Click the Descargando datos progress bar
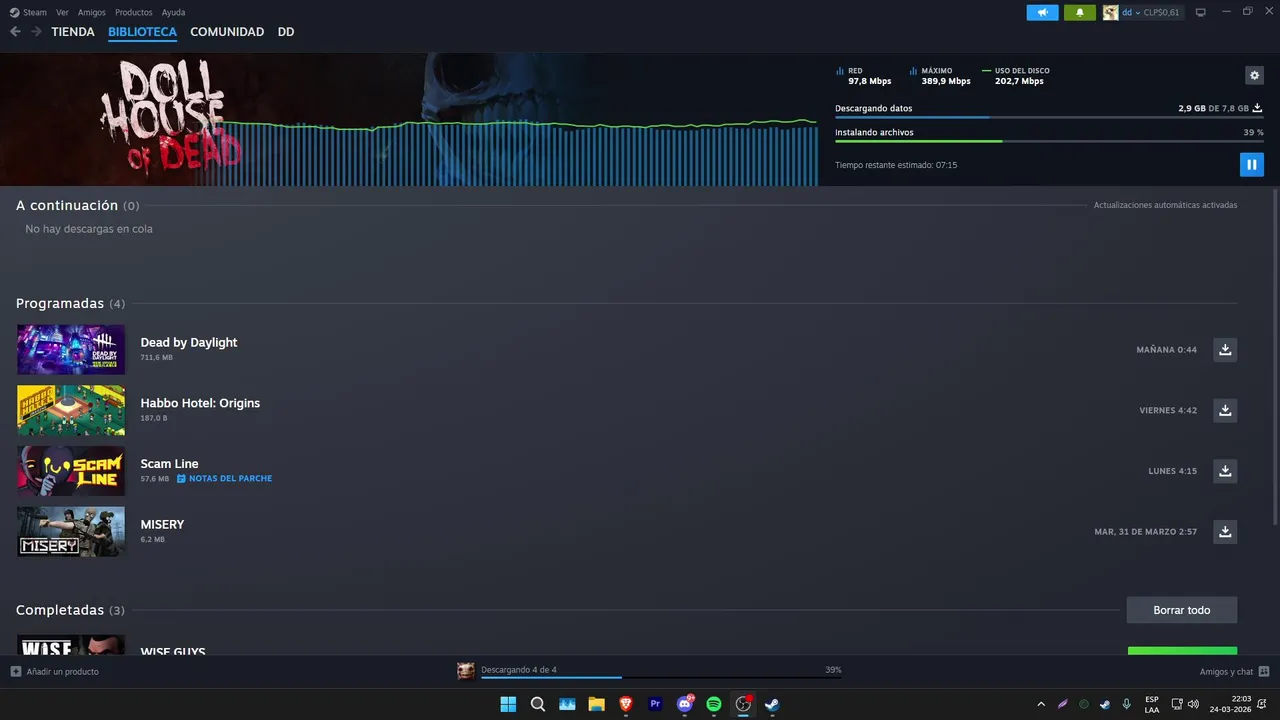This screenshot has width=1280, height=720. click(1049, 117)
